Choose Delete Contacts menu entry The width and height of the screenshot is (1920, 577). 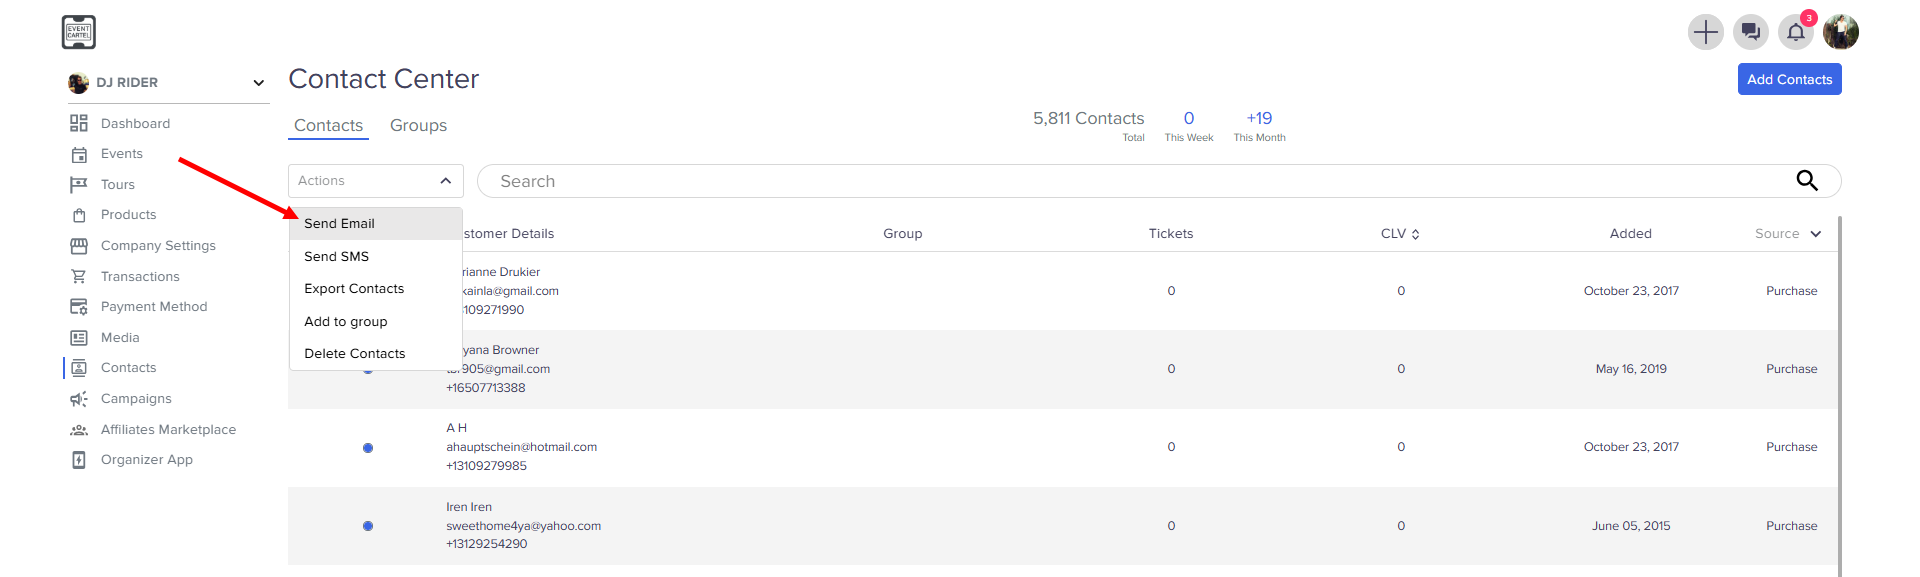pos(376,354)
